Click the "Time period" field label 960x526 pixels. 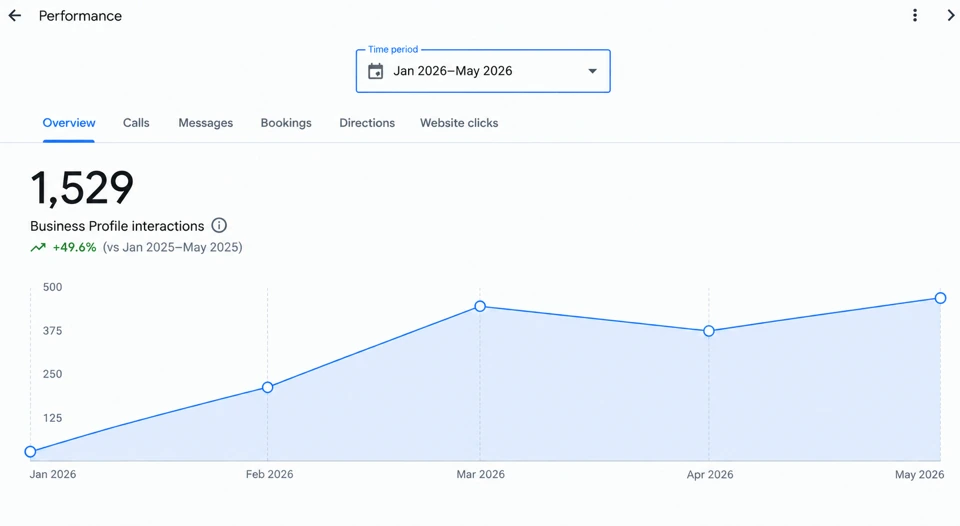393,50
